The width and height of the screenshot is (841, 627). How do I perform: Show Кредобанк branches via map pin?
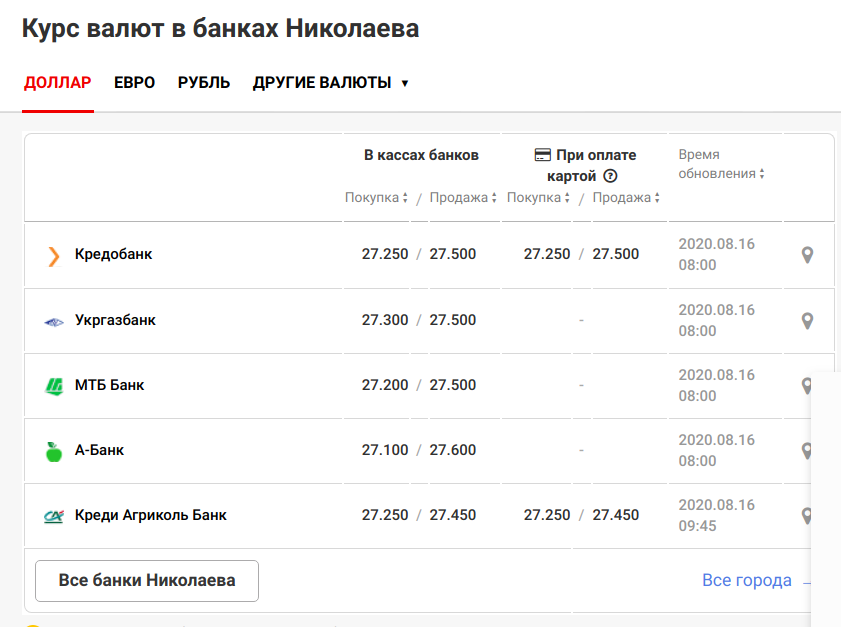point(807,255)
